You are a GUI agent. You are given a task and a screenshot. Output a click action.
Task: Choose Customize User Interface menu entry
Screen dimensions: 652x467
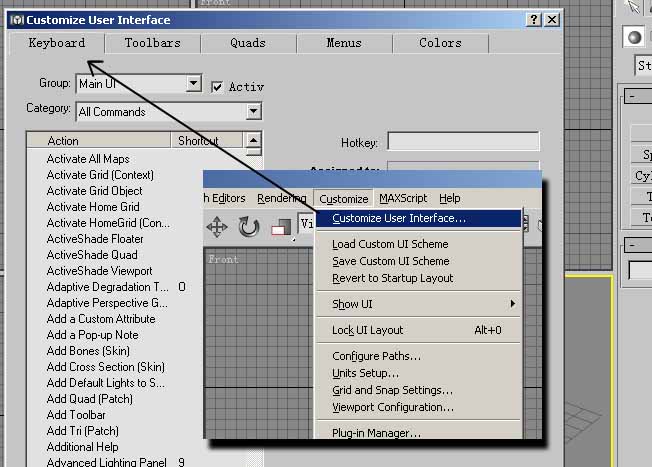418,218
